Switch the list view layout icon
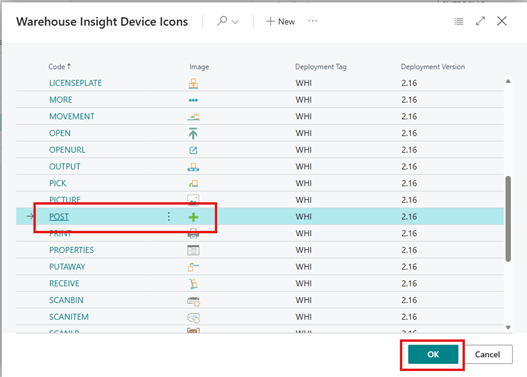The image size is (527, 377). (x=459, y=22)
